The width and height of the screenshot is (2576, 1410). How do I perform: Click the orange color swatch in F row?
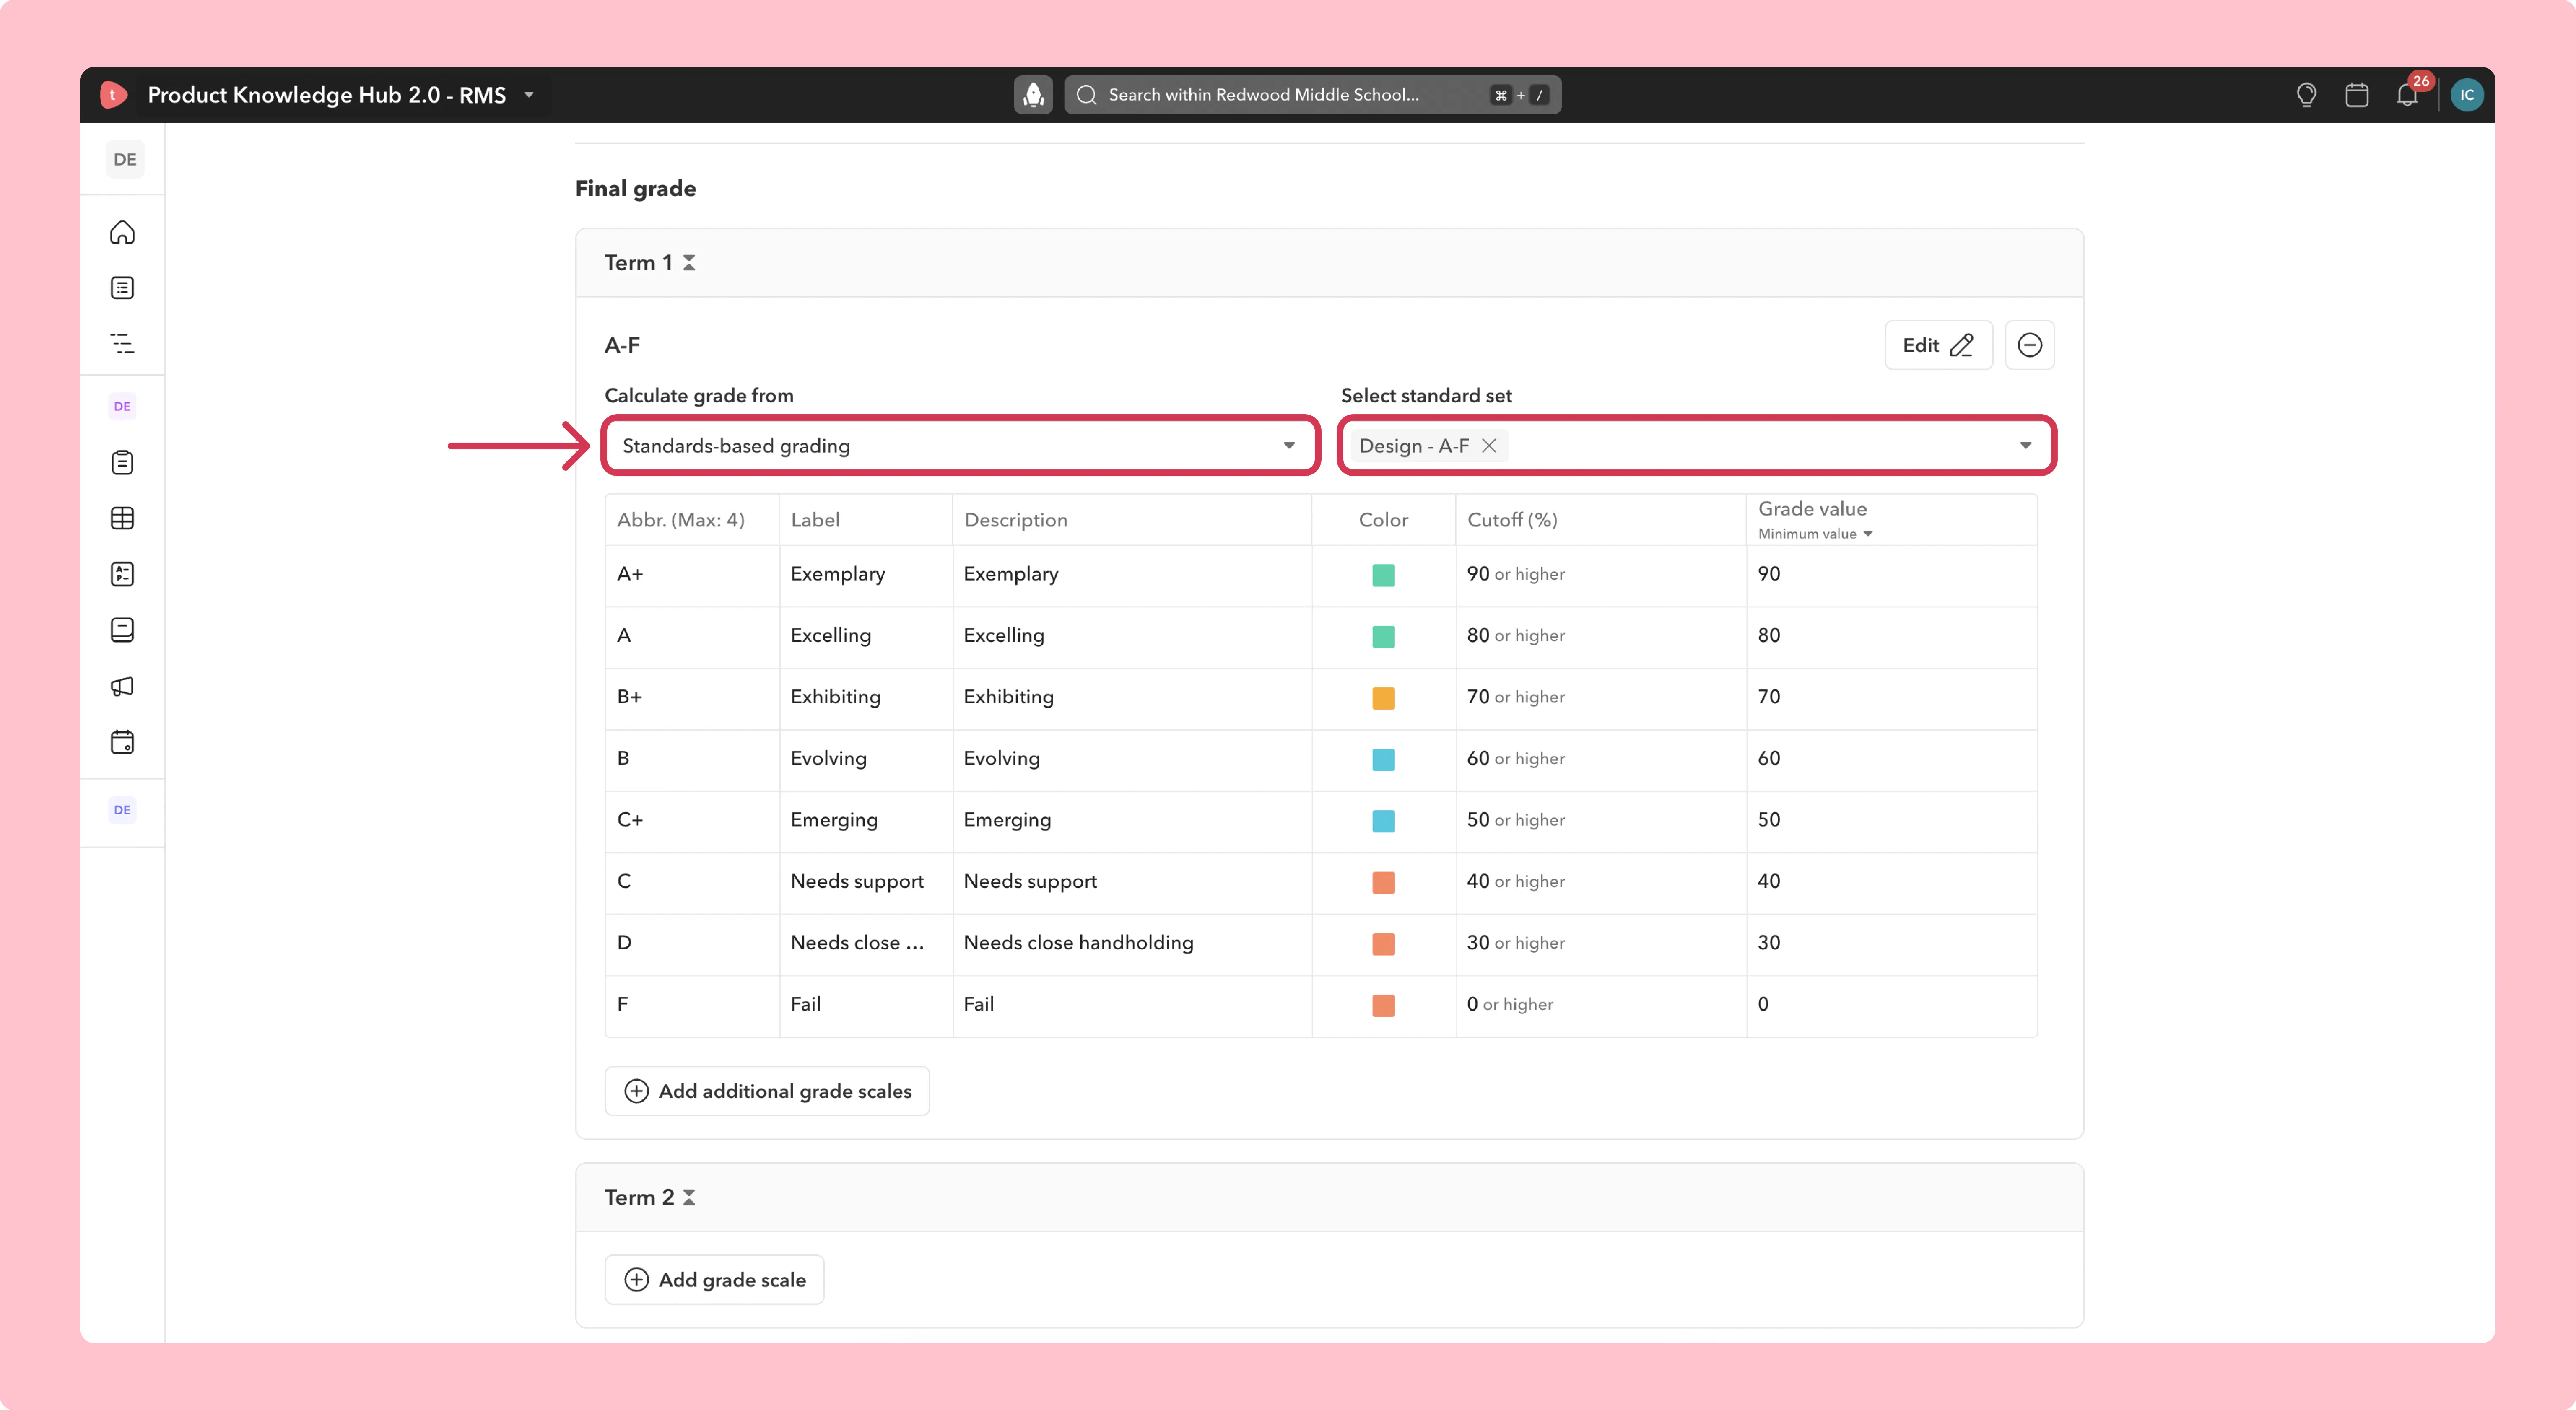1383,1005
